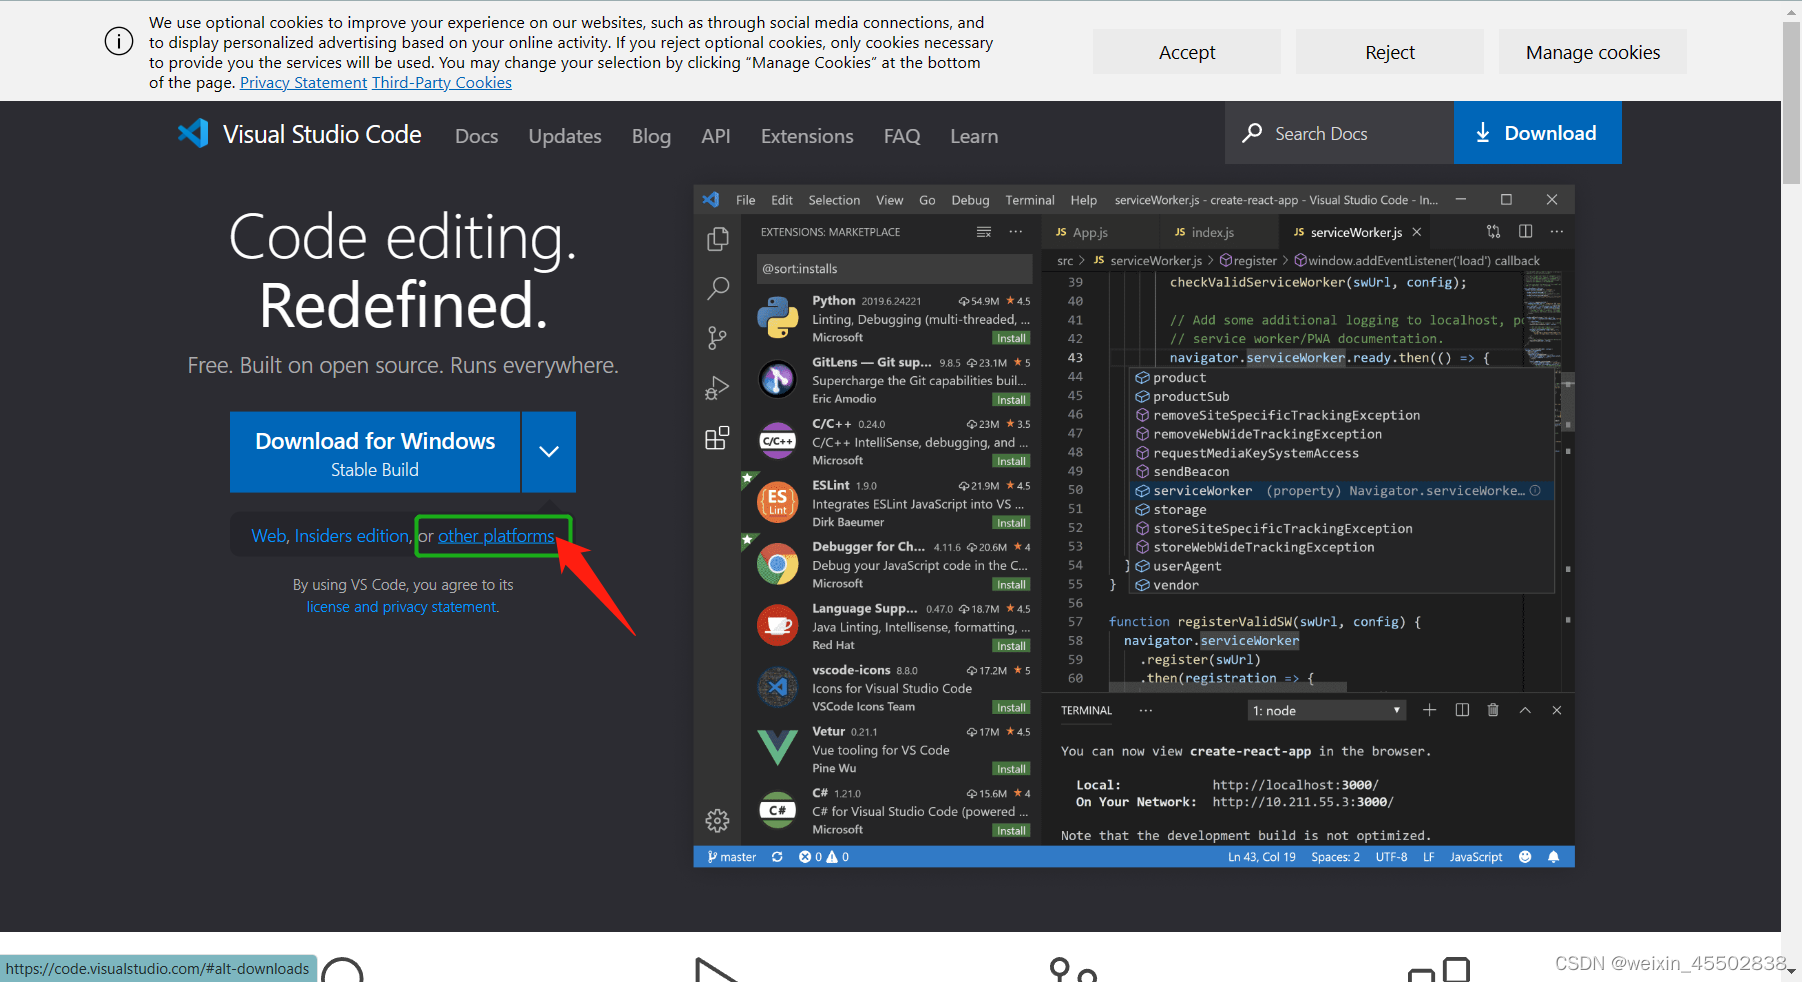1802x982 pixels.
Task: Open the Selection menu in VS Code
Action: click(x=834, y=200)
